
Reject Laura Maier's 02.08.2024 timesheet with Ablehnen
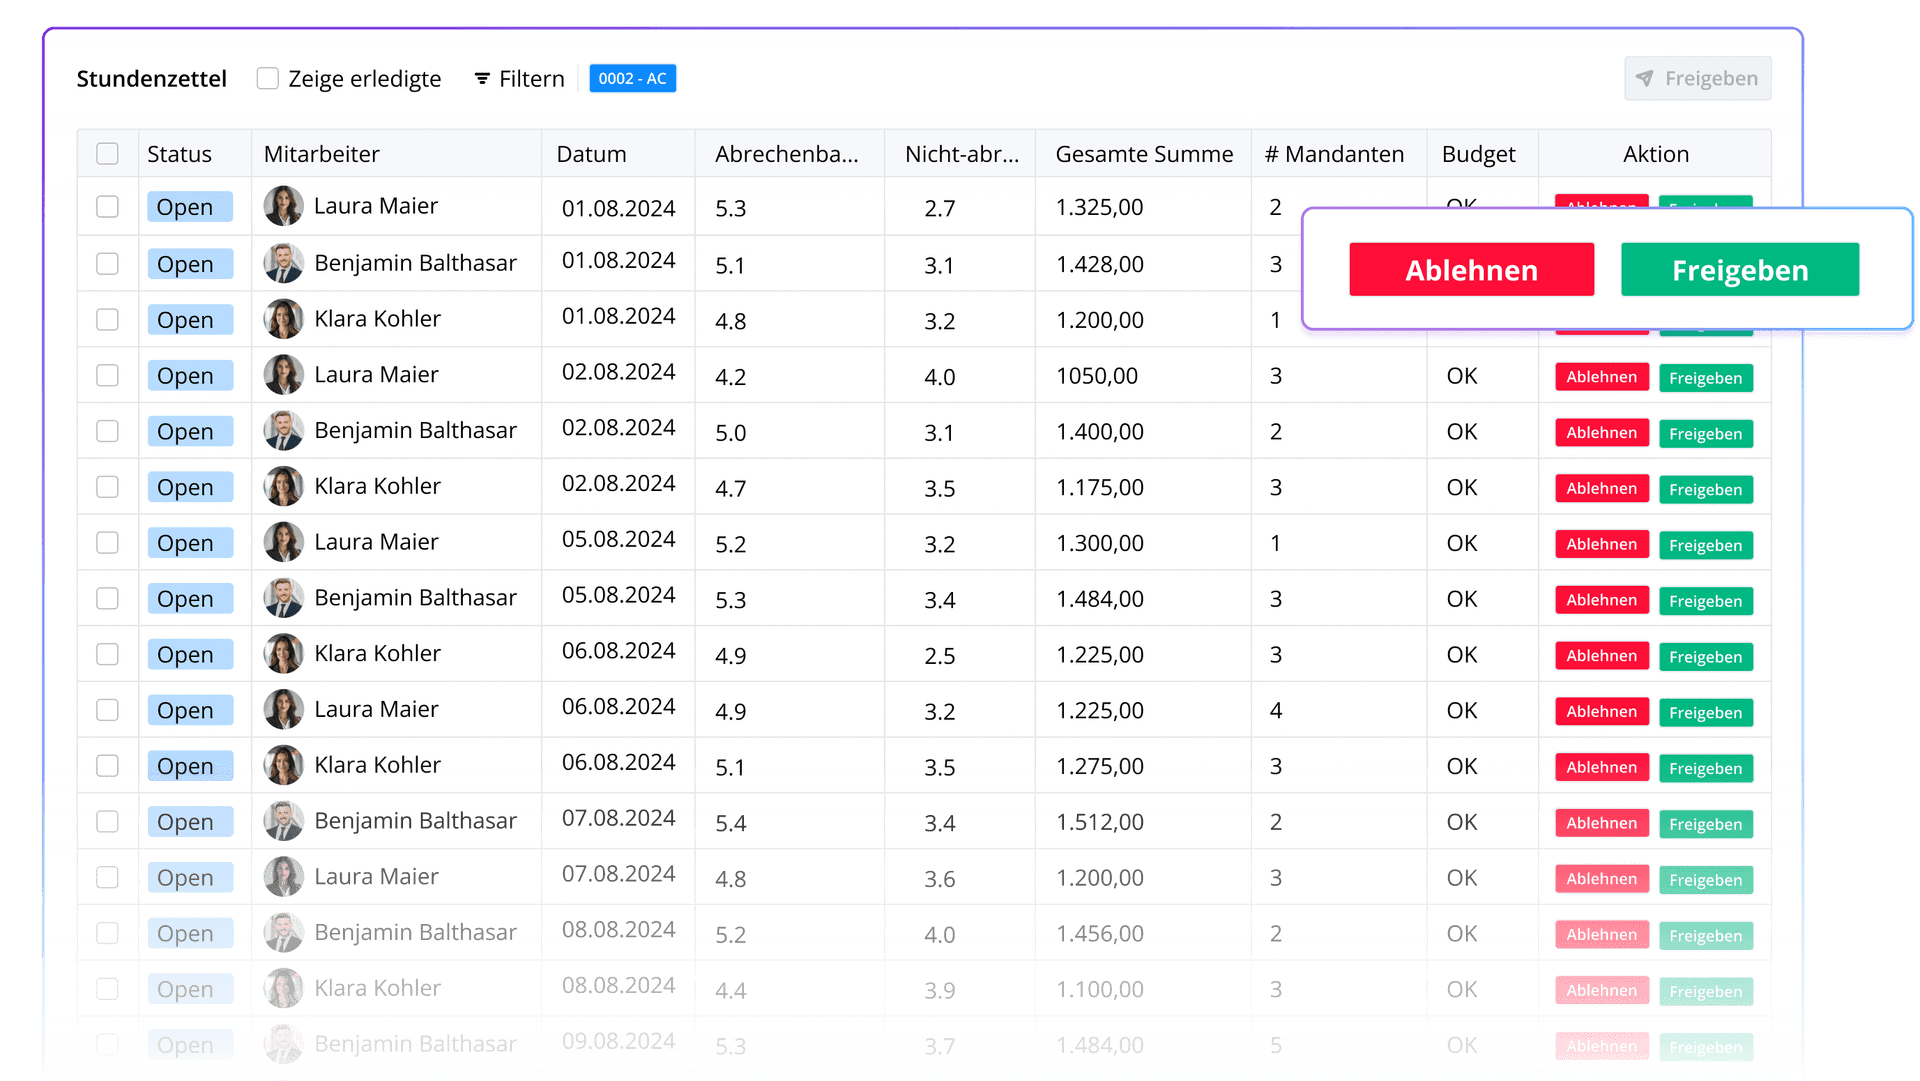(x=1601, y=377)
